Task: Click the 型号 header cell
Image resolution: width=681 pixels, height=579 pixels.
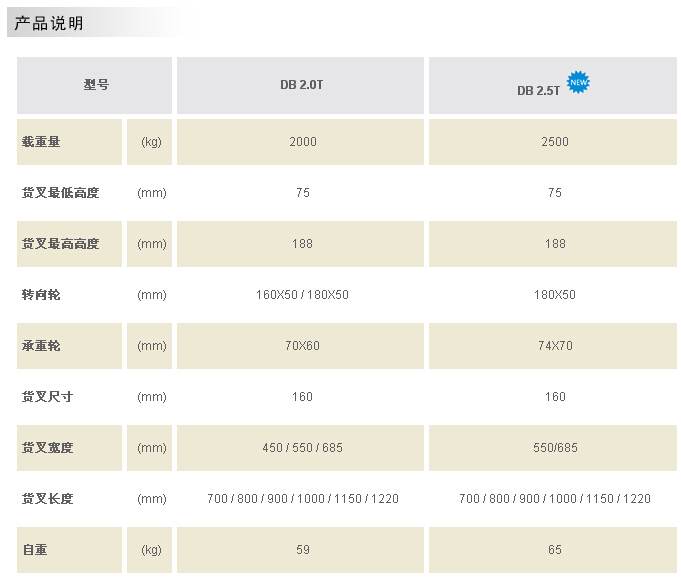Action: coord(96,85)
